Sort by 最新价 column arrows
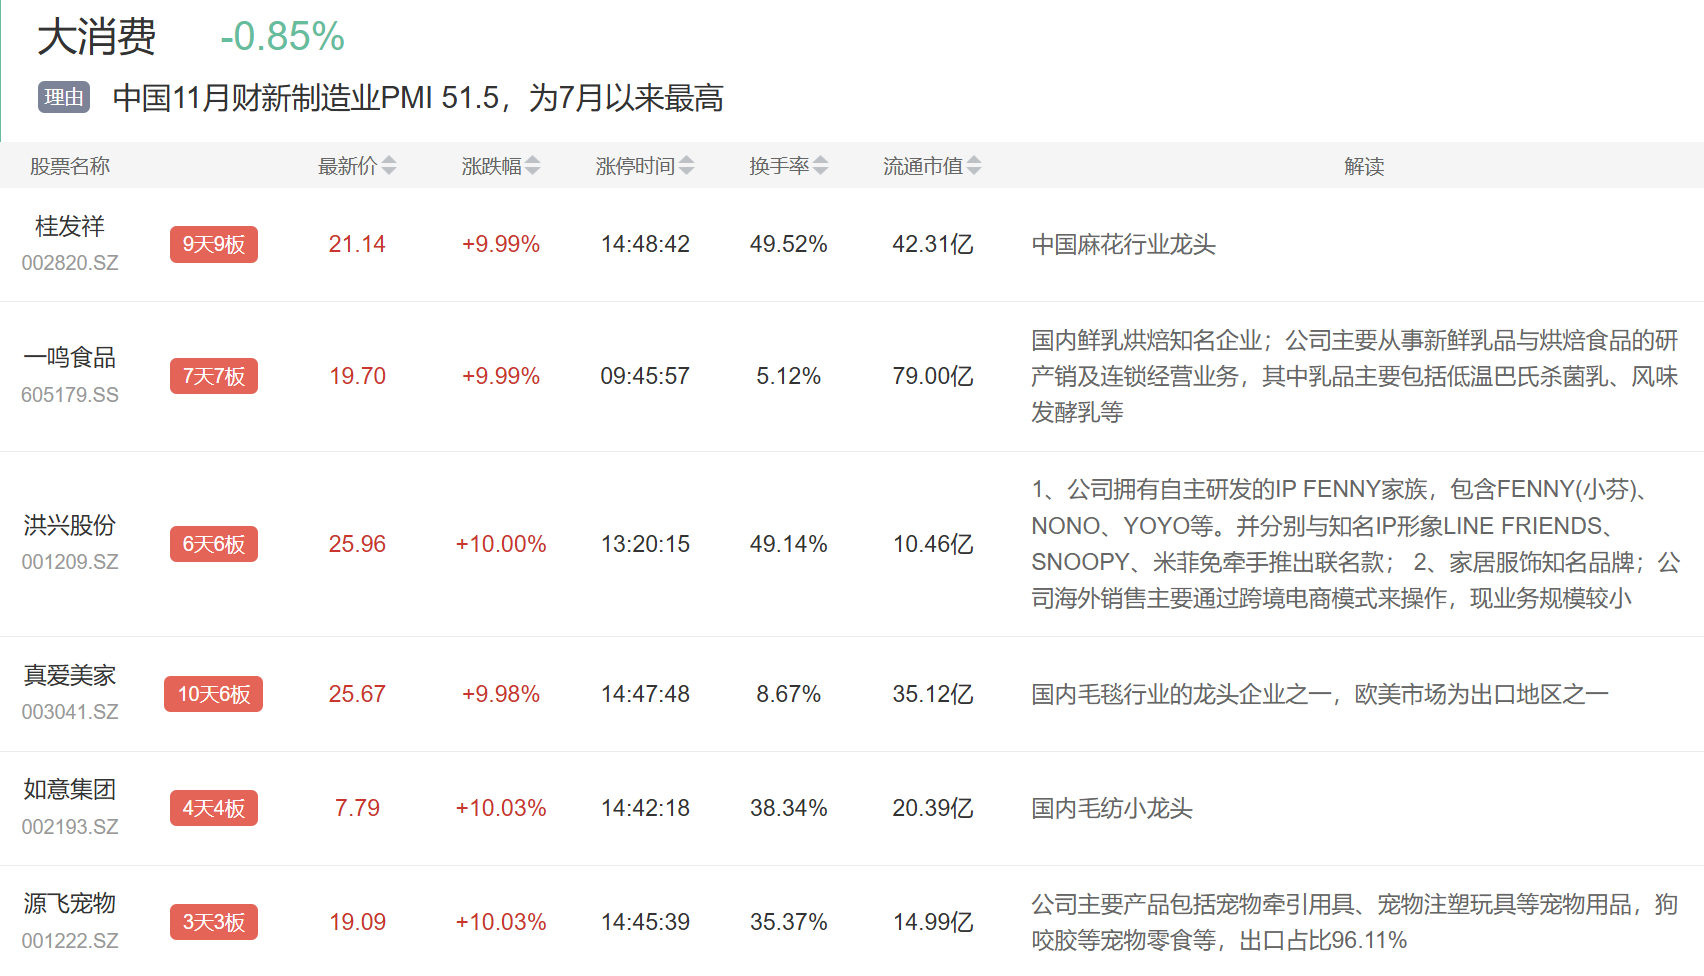This screenshot has height=976, width=1704. point(389,166)
